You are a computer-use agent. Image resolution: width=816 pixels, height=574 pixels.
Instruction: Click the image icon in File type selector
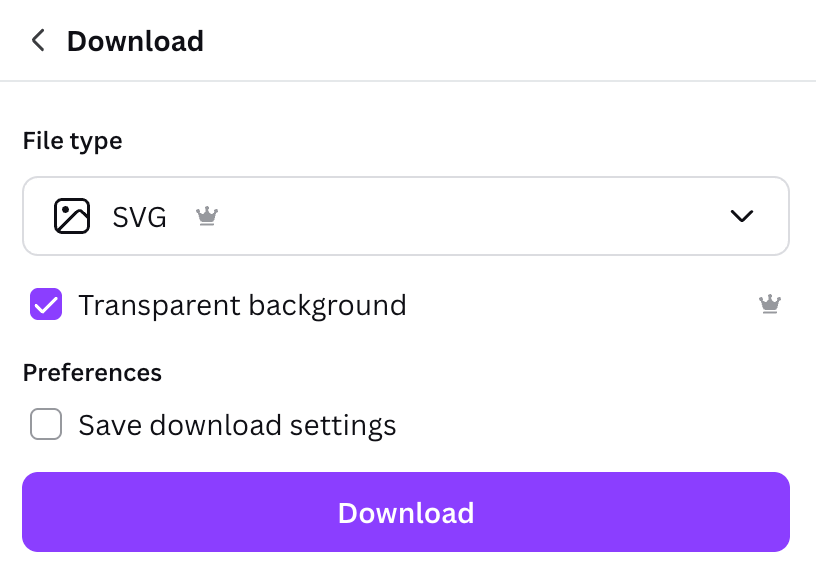pos(72,216)
